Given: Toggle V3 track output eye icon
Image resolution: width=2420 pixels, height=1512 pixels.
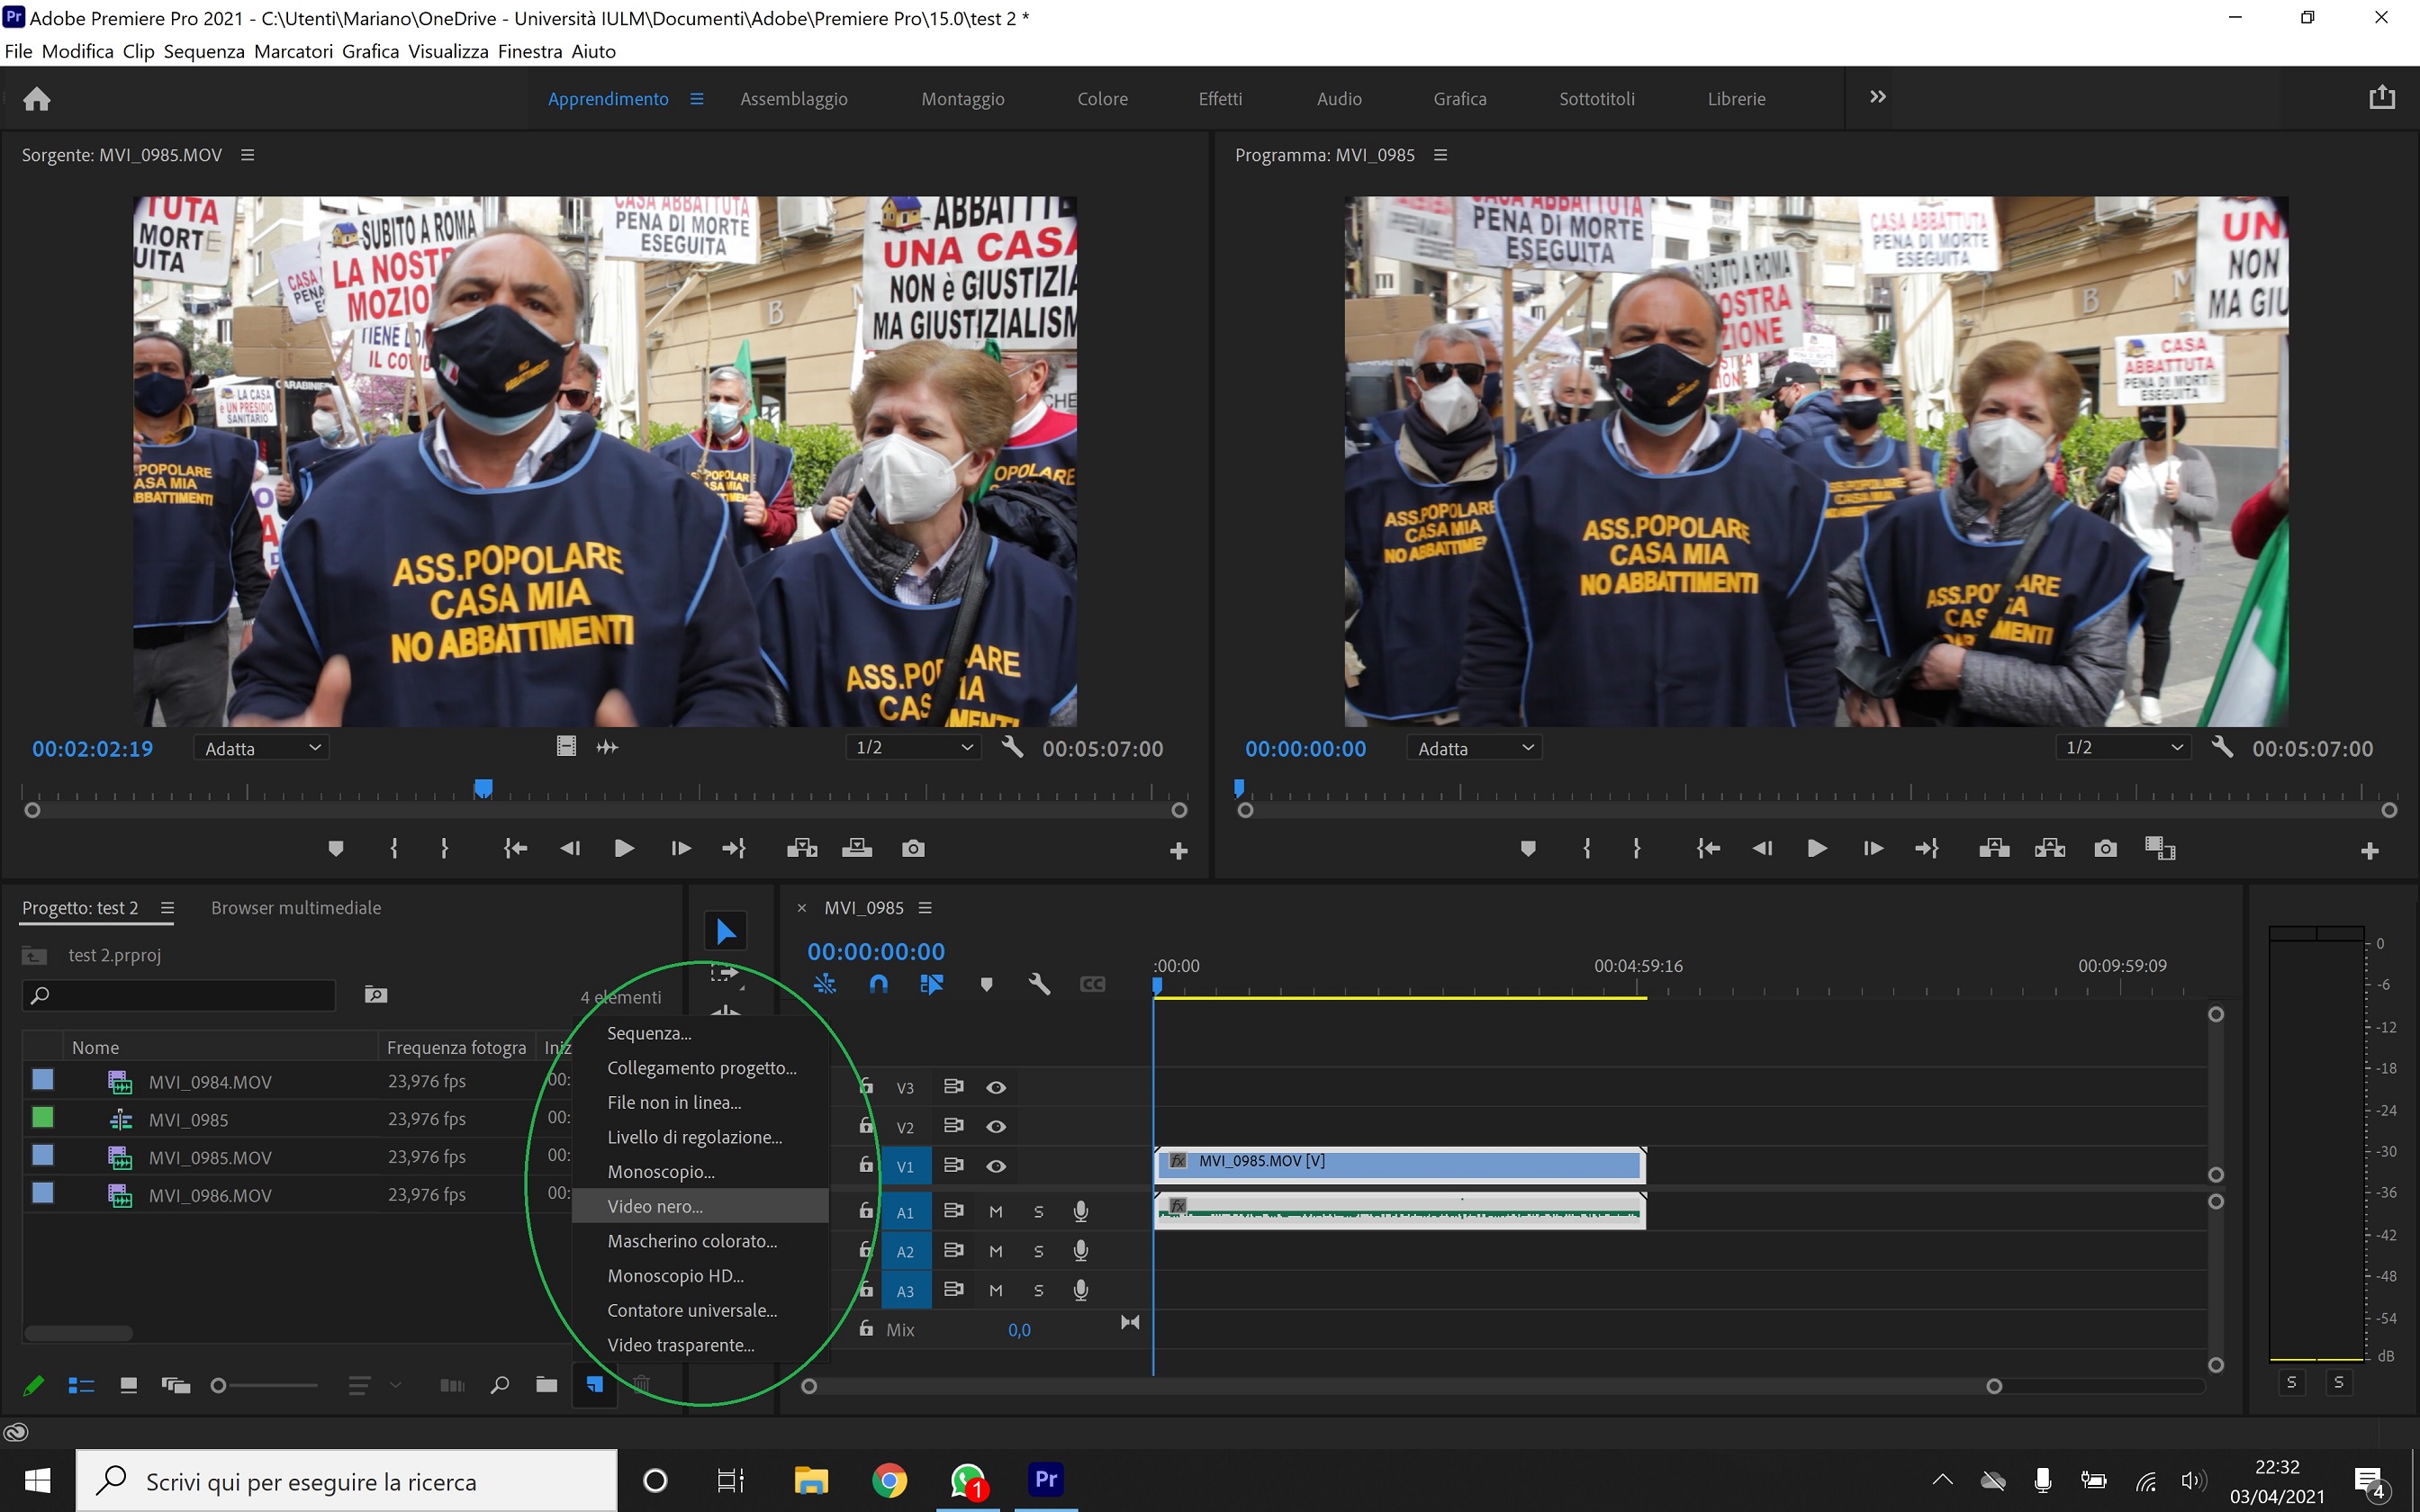Looking at the screenshot, I should tap(996, 1087).
